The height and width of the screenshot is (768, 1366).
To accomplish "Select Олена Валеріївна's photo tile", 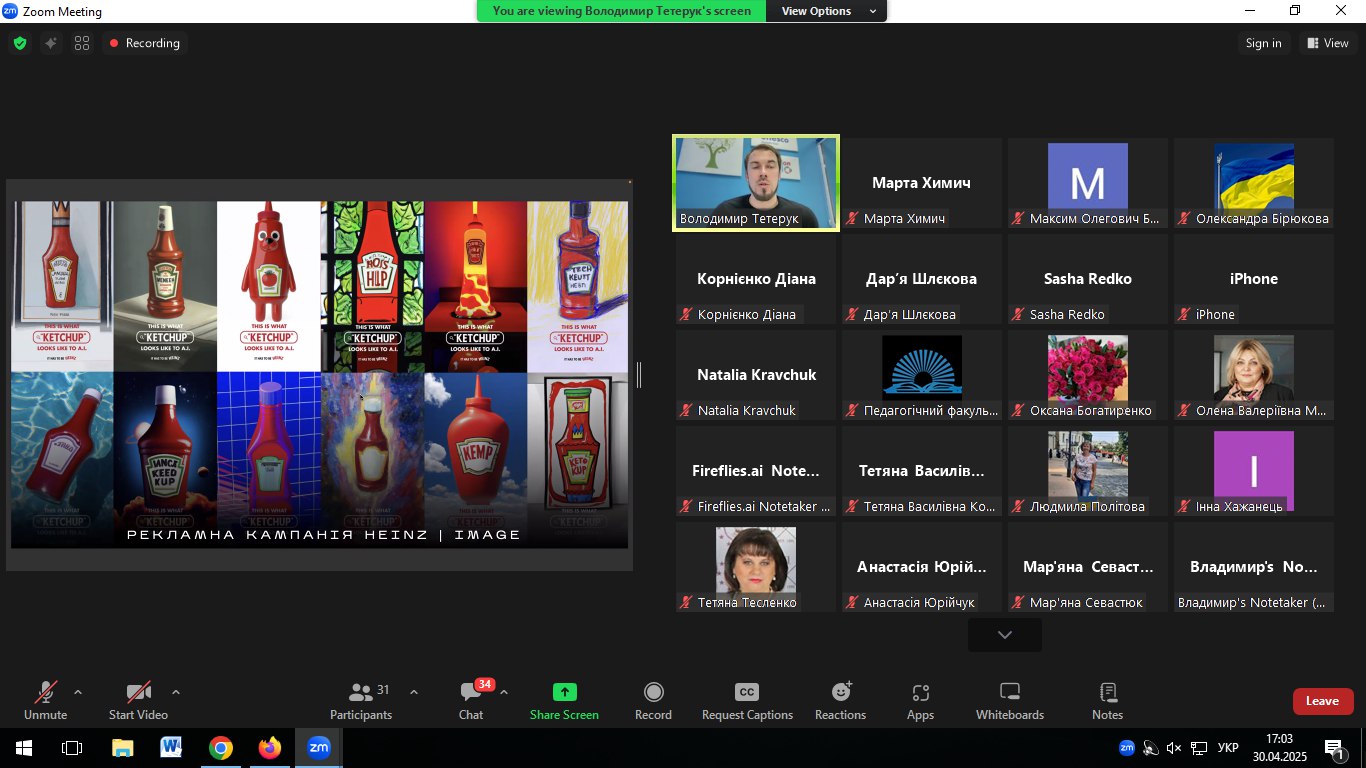I will point(1254,375).
